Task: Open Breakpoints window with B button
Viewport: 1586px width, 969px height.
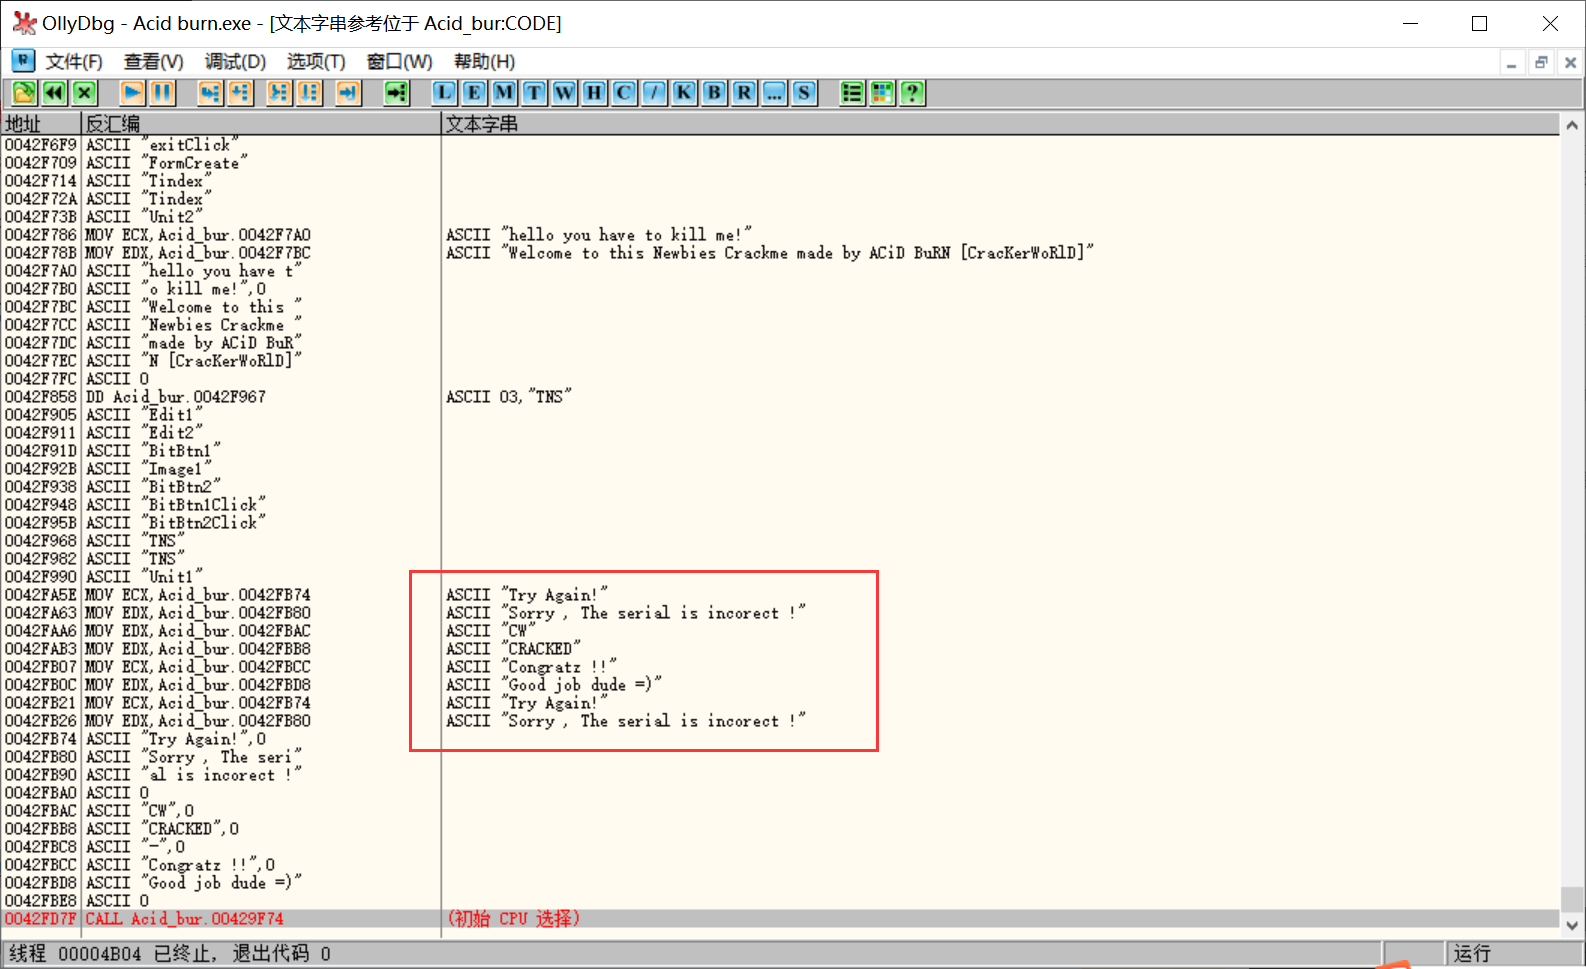Action: click(x=714, y=93)
